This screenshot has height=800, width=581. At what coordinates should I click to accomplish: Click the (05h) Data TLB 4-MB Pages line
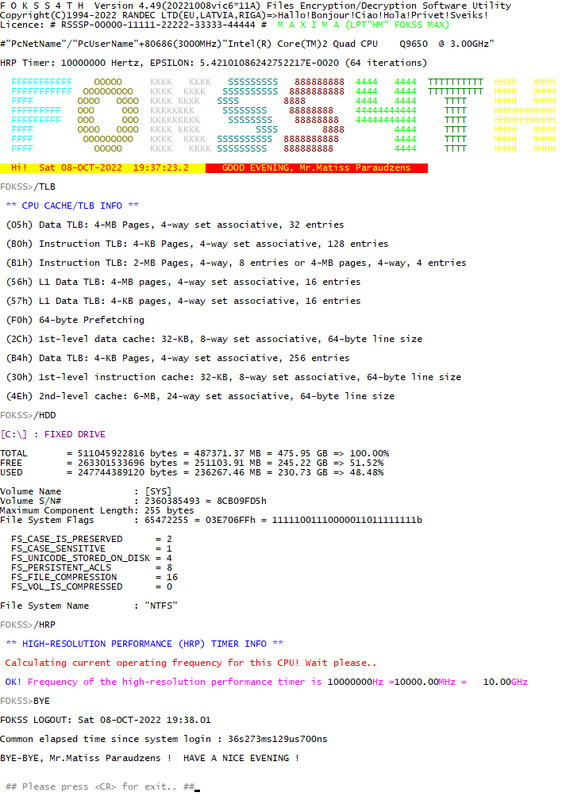[175, 225]
